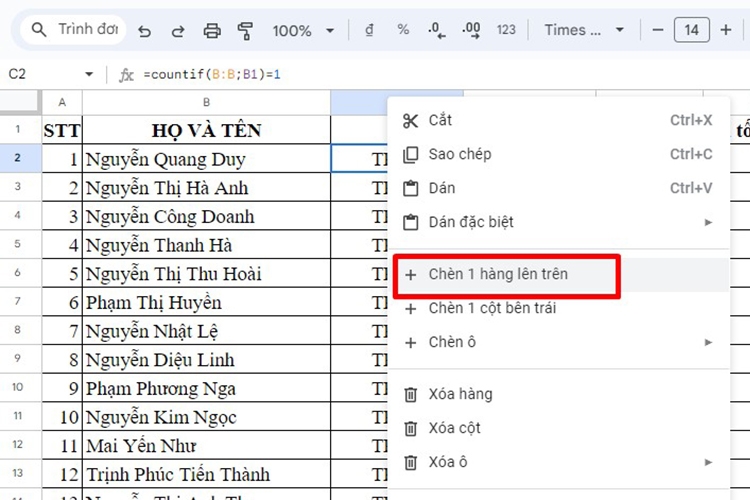Click cell Nguyễn Diệu Linh
This screenshot has width=750, height=500.
[206, 359]
